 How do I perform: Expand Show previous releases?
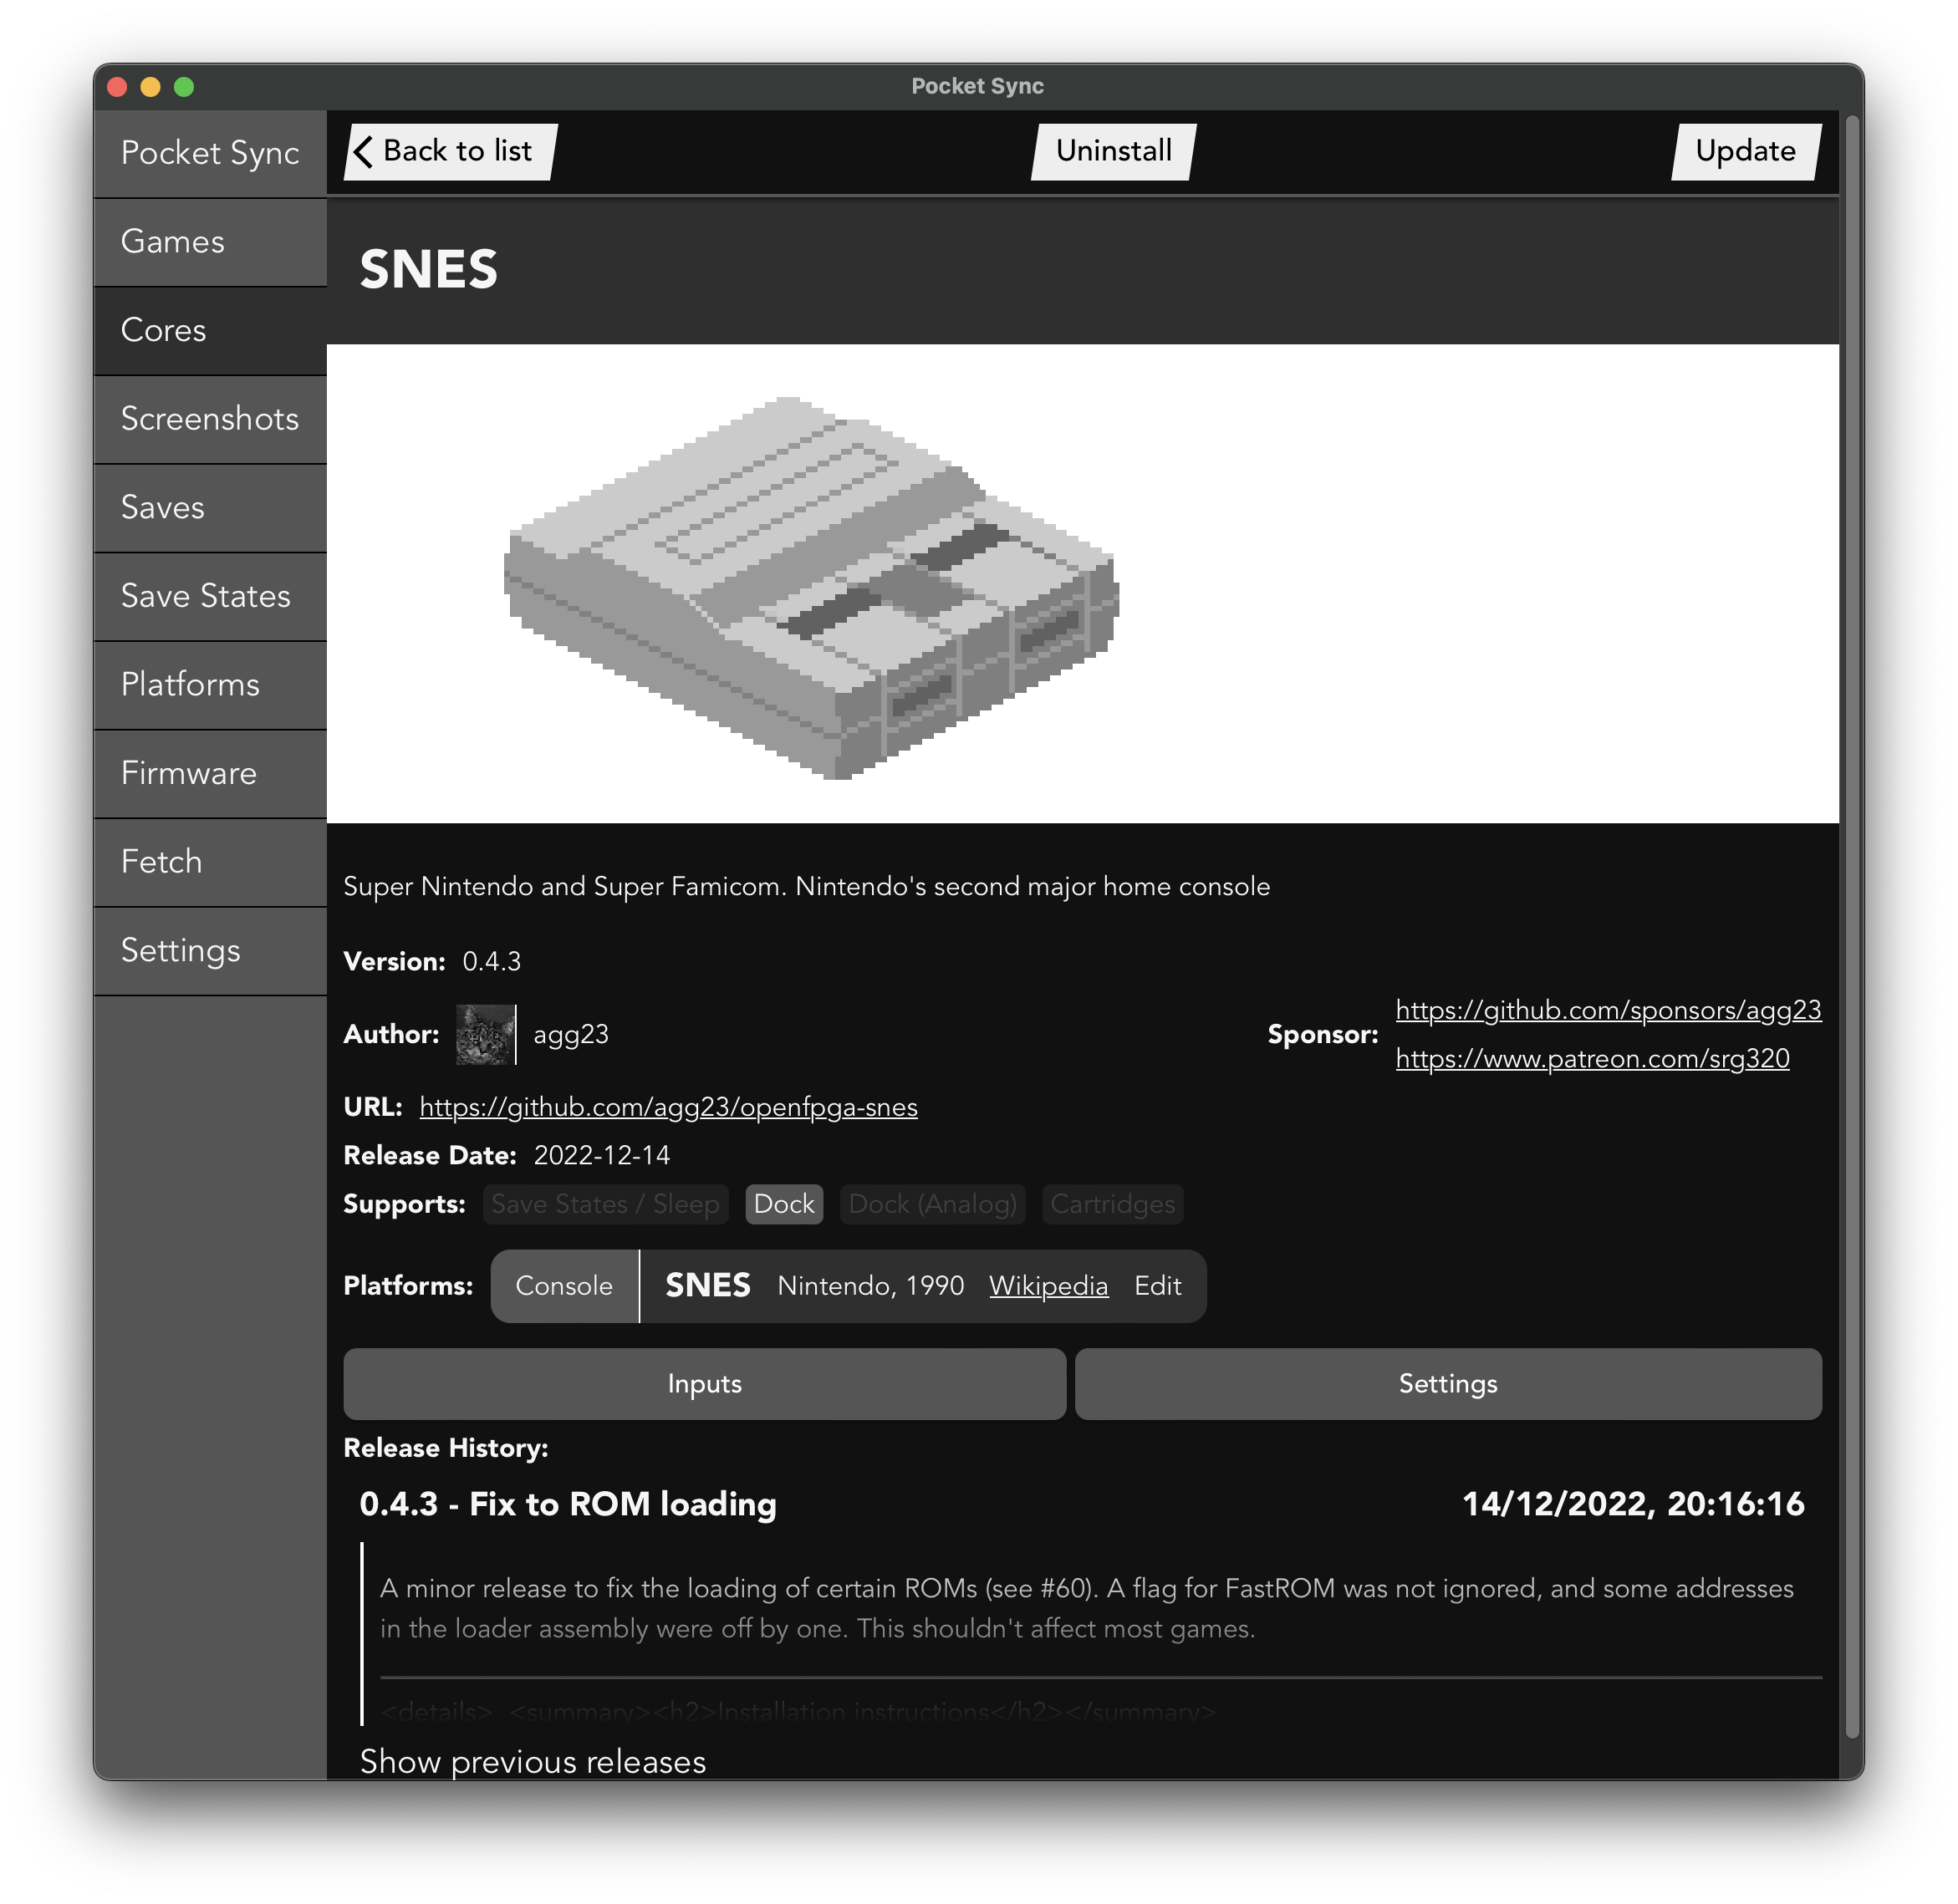532,1761
